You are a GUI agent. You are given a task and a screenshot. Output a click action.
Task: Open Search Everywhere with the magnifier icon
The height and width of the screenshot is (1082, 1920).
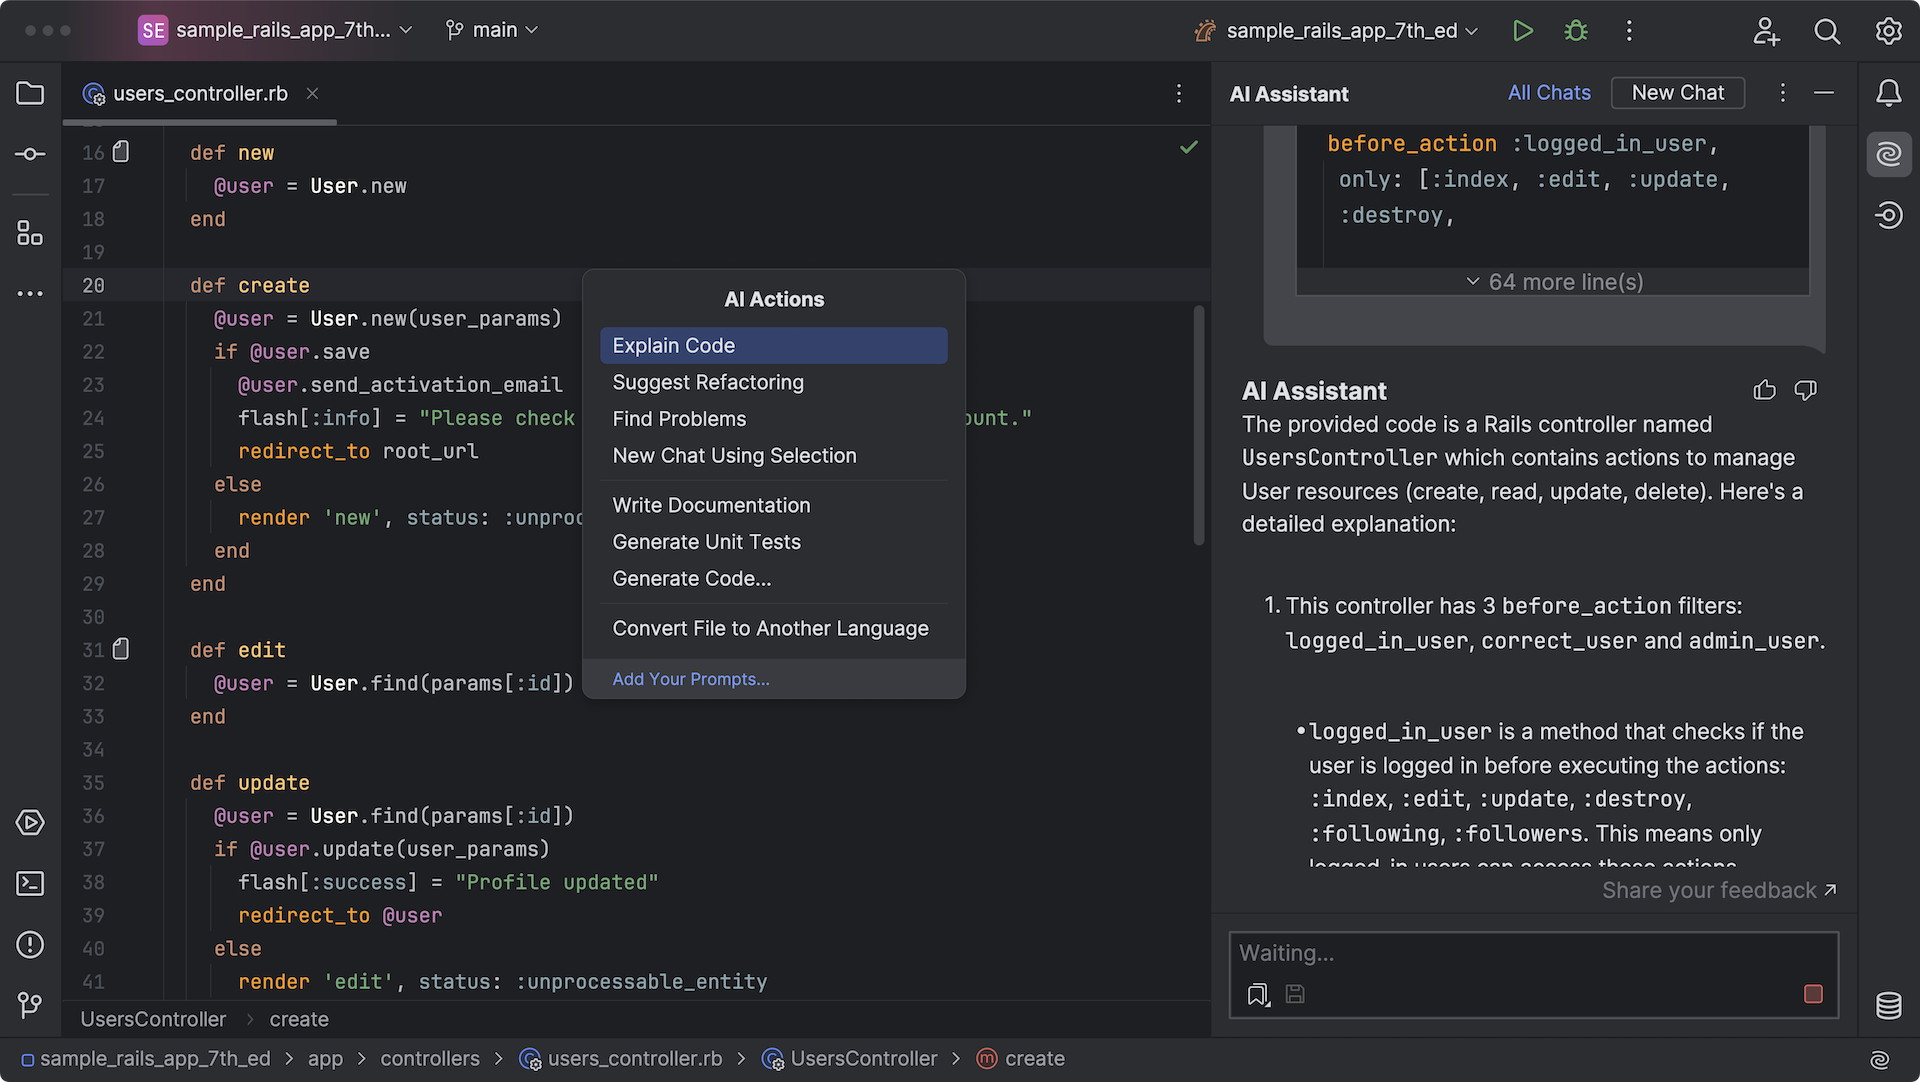coord(1827,31)
